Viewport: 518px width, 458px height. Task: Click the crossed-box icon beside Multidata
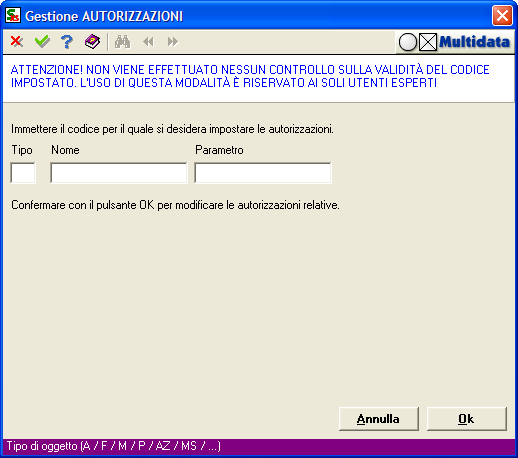tap(428, 42)
